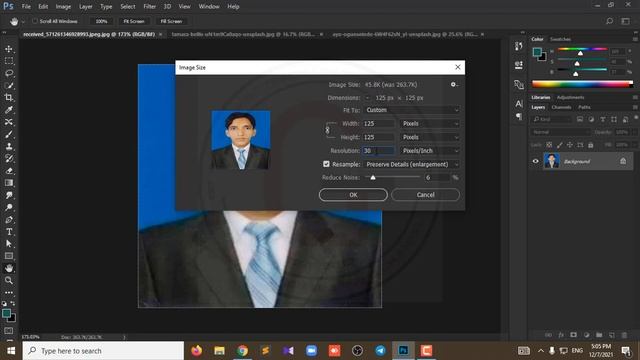Viewport: 640px width, 360px height.
Task: Click the foreground color swatch in toolbar
Action: pos(6,313)
